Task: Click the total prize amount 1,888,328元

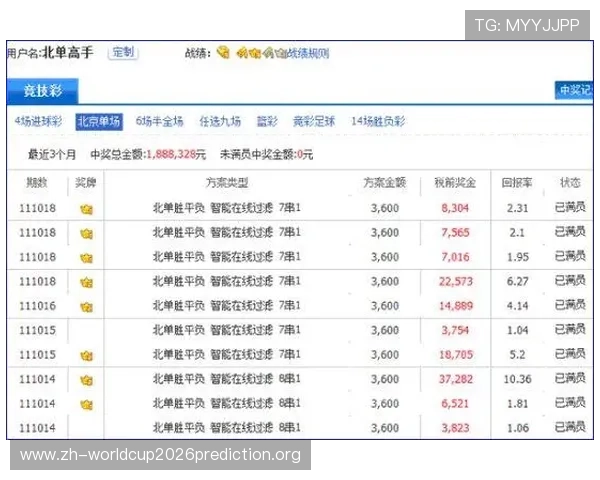Action: point(176,154)
